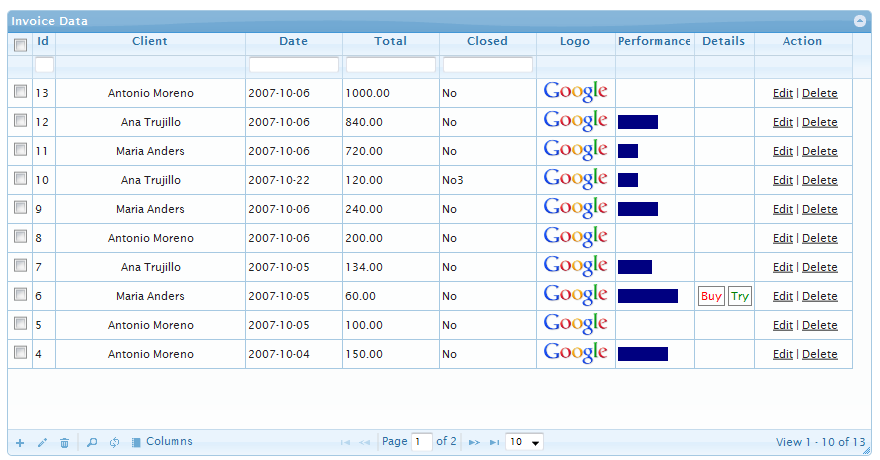This screenshot has height=460, width=880.
Task: Click the Delete link for invoice 9
Action: coord(820,209)
